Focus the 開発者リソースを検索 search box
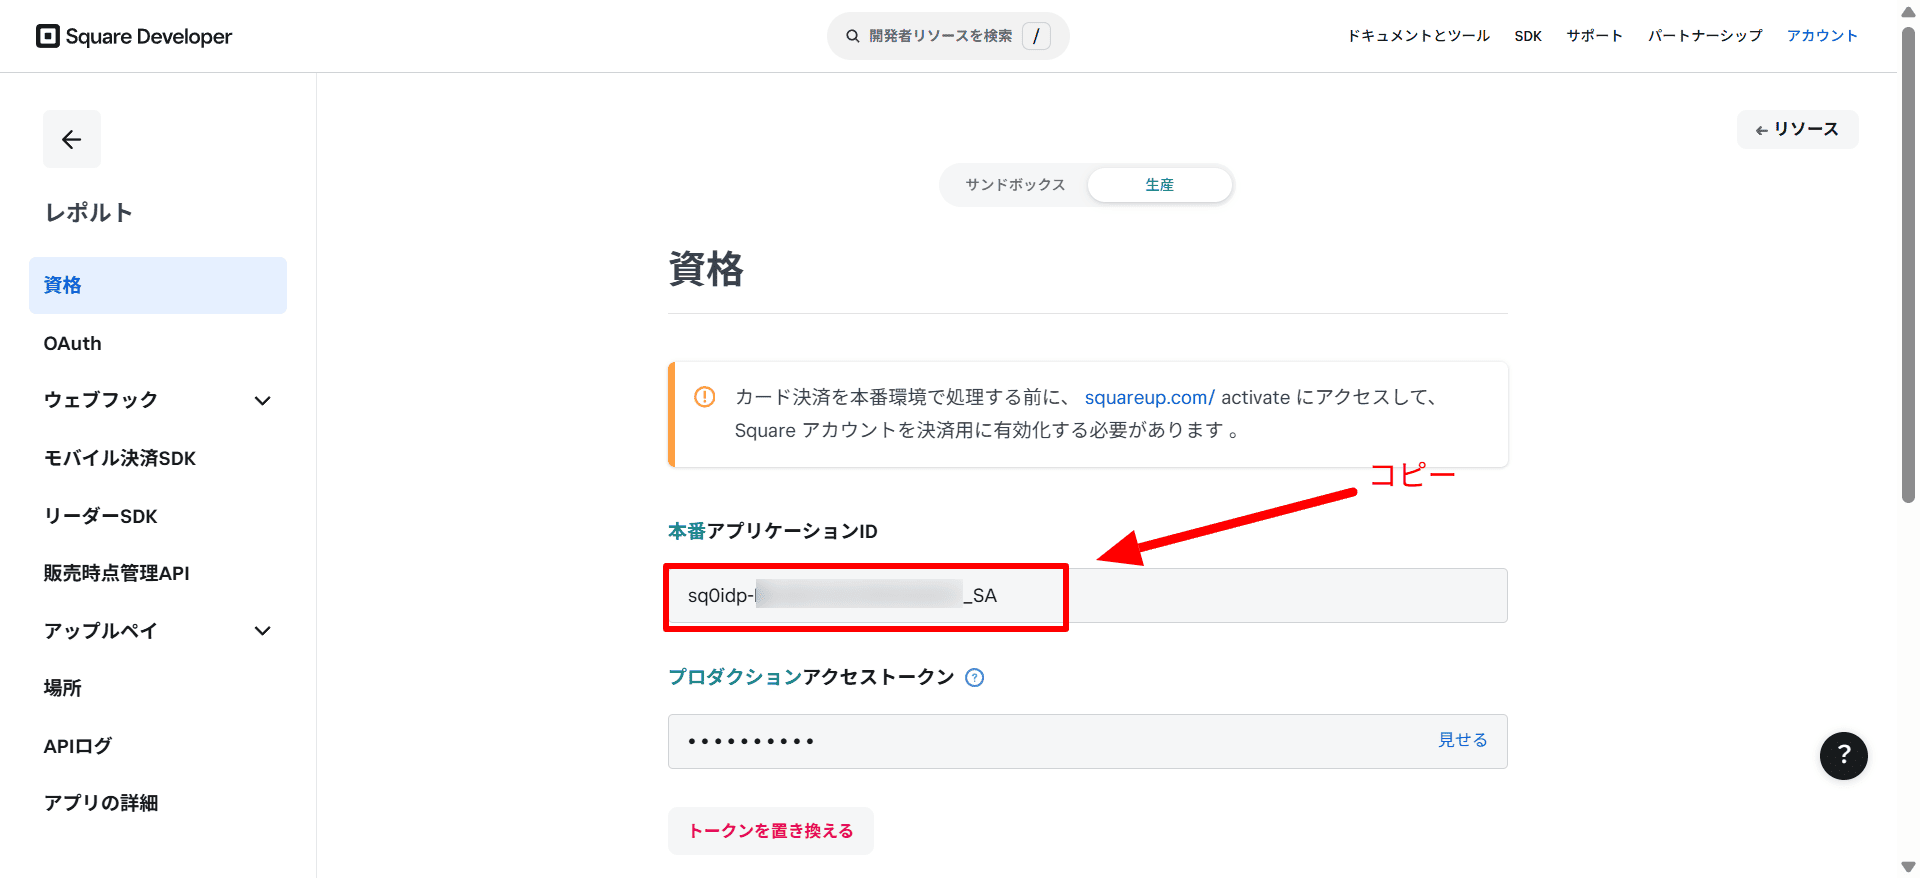Viewport: 1920px width, 878px height. coord(948,36)
